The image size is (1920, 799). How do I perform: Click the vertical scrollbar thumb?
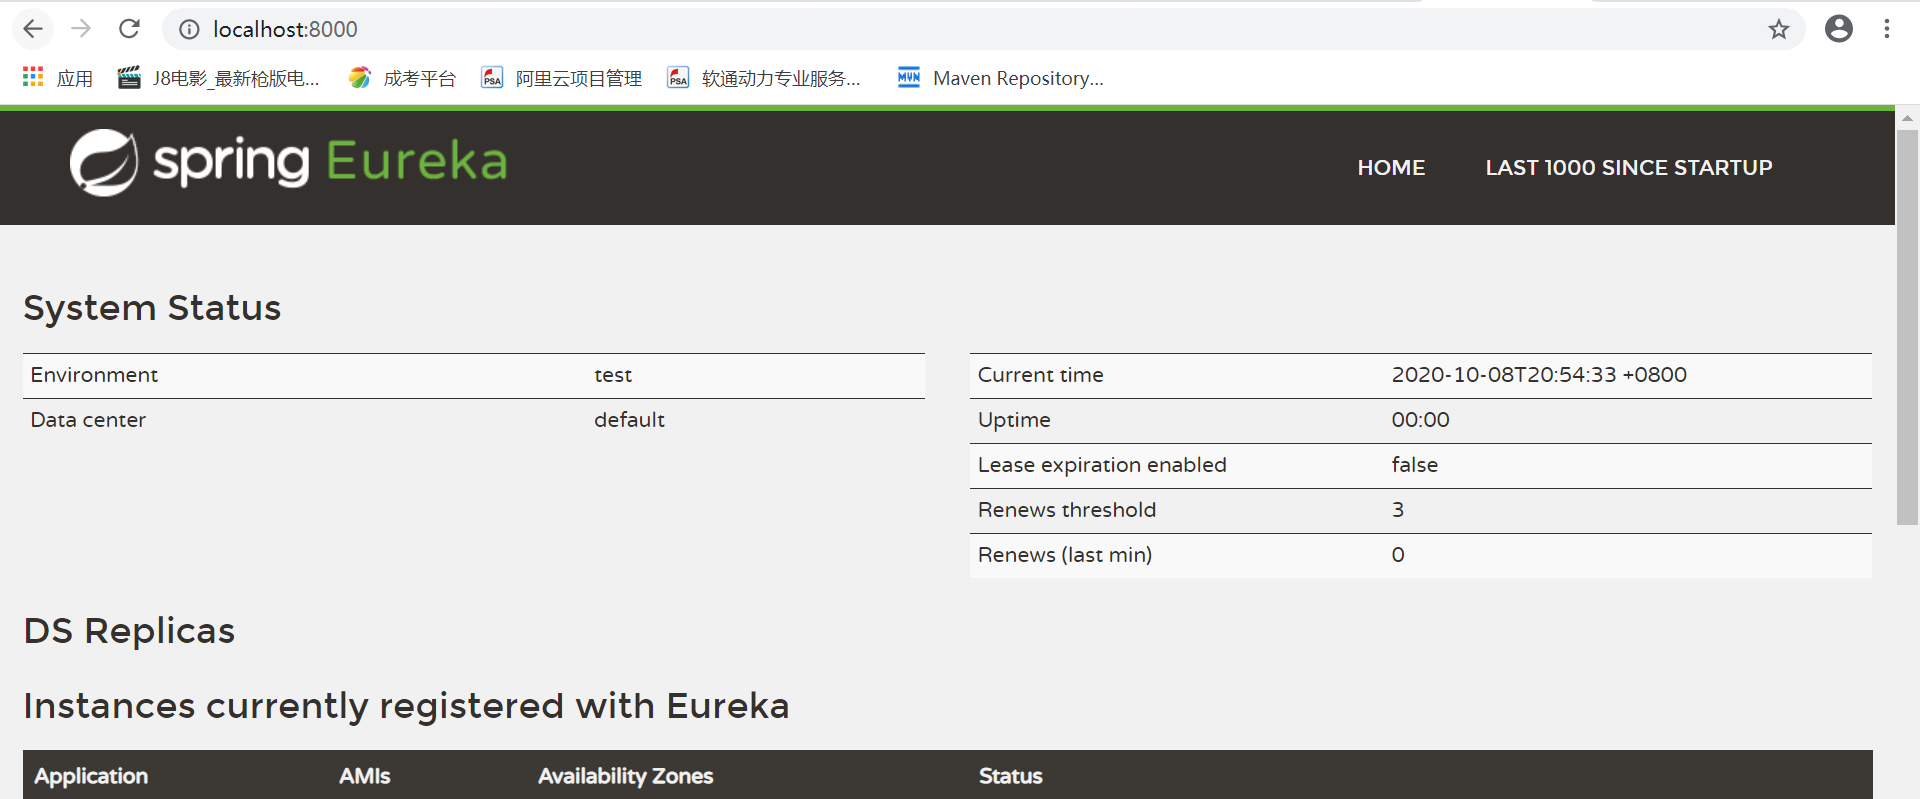(1907, 326)
